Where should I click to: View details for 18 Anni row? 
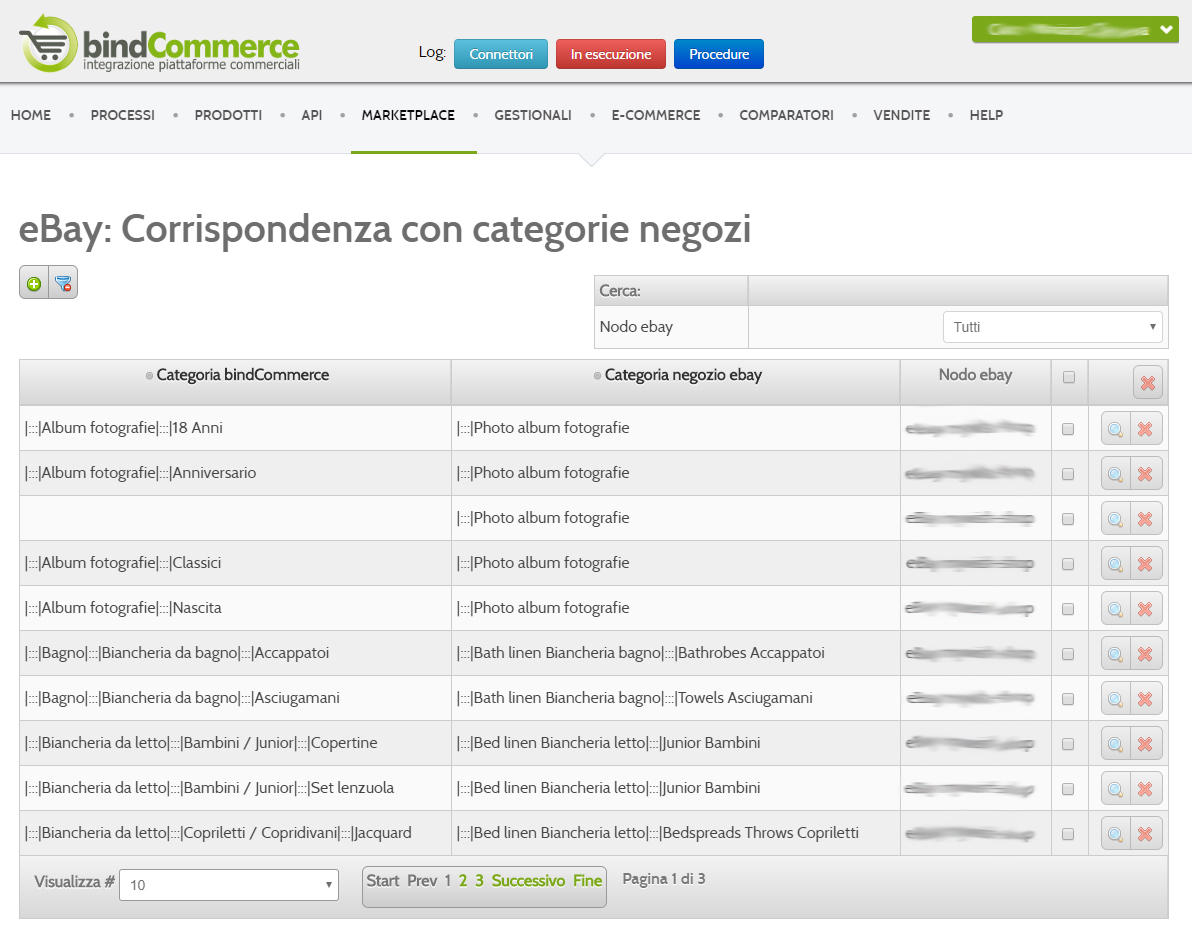(1115, 429)
